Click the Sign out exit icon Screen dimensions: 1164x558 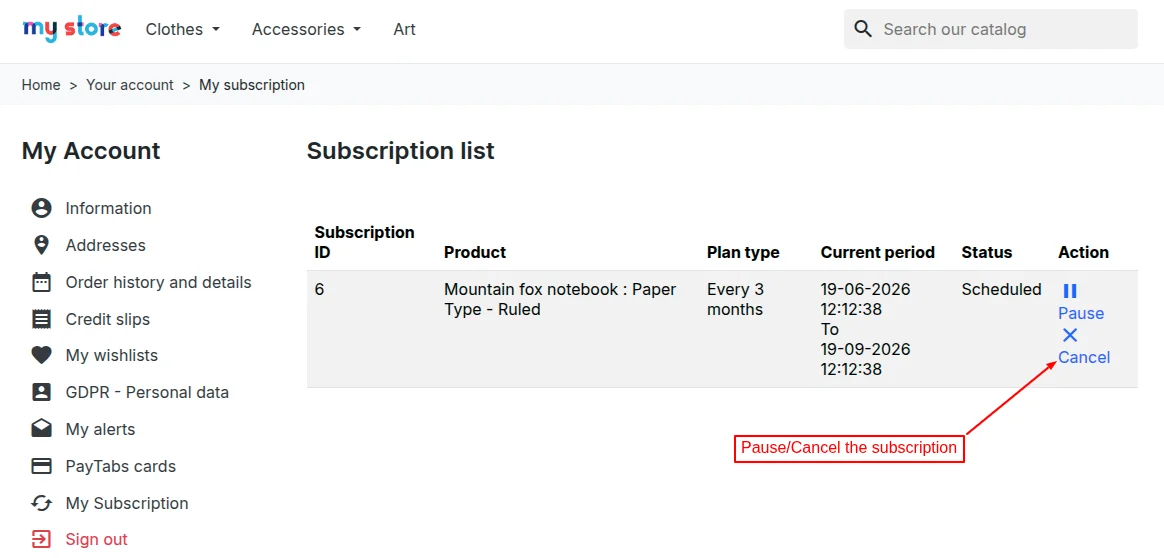(42, 539)
